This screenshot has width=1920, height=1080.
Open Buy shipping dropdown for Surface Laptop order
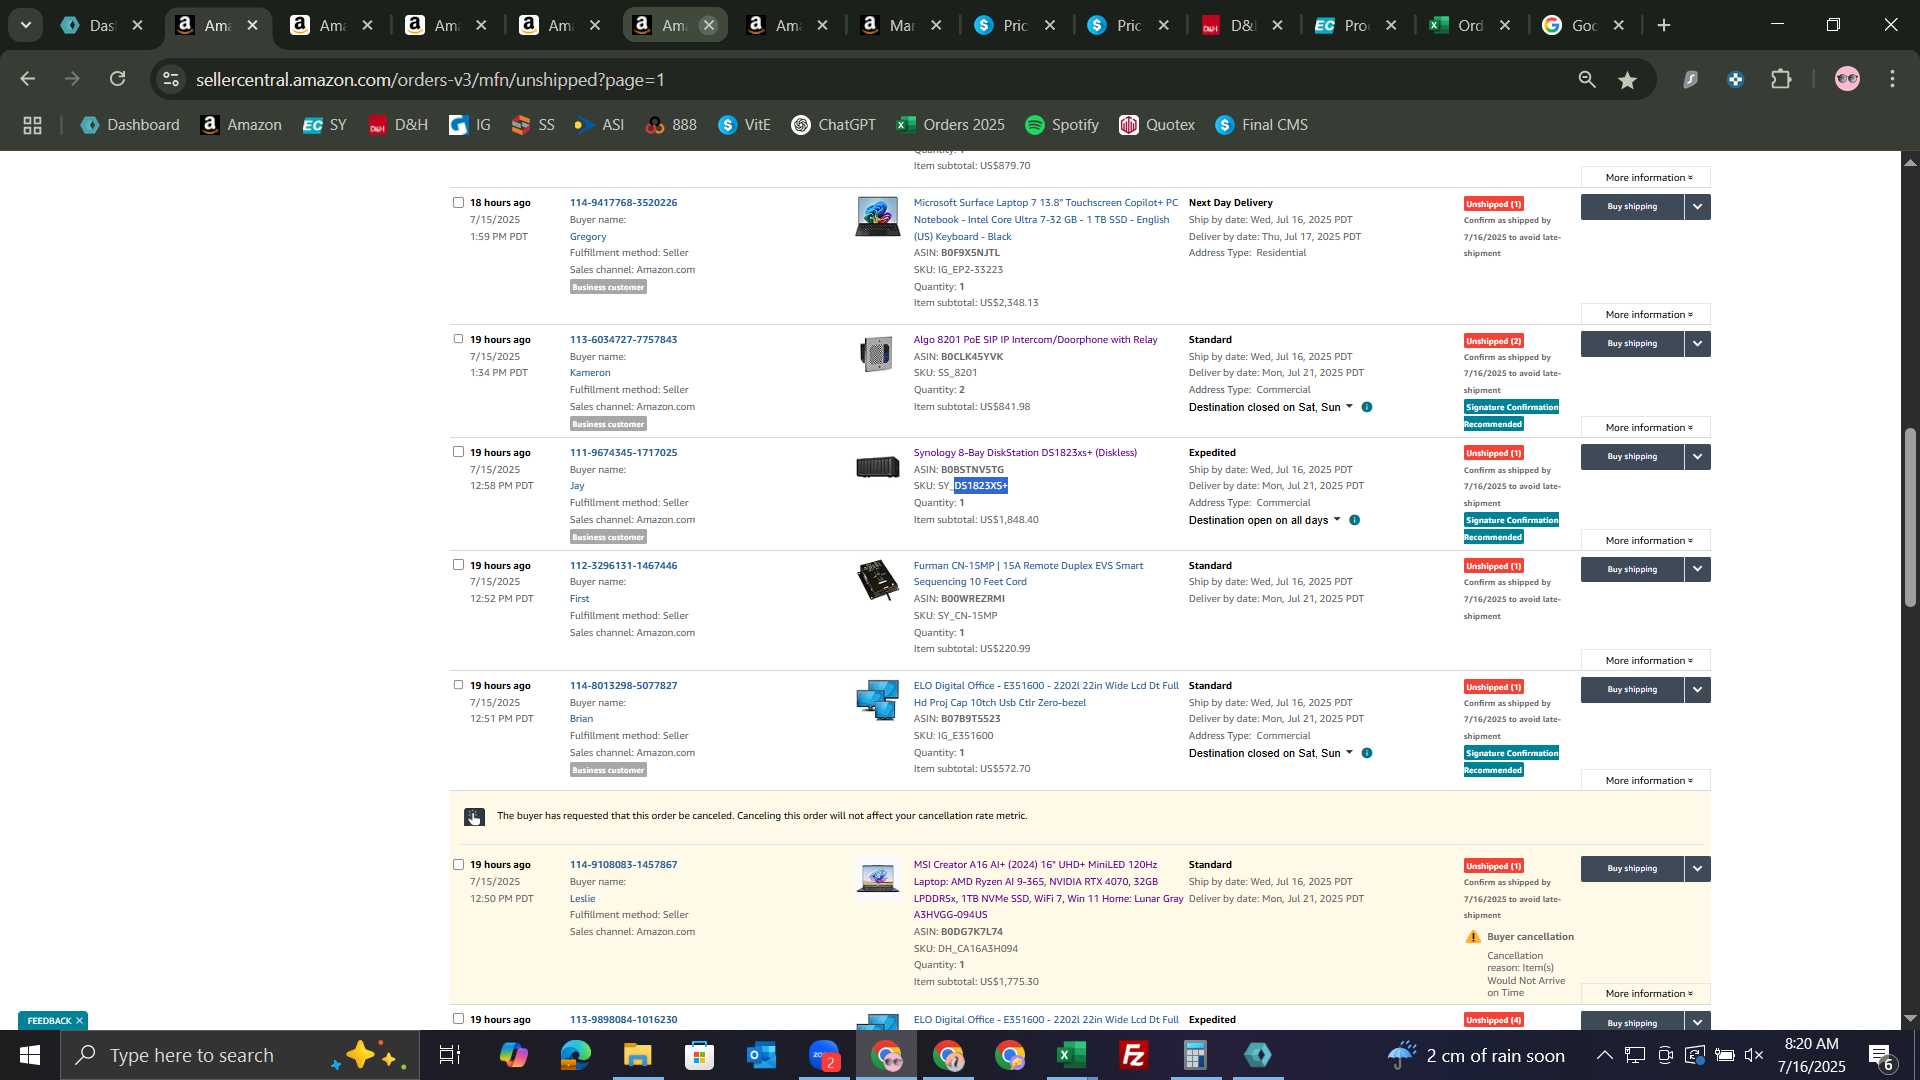[1697, 207]
